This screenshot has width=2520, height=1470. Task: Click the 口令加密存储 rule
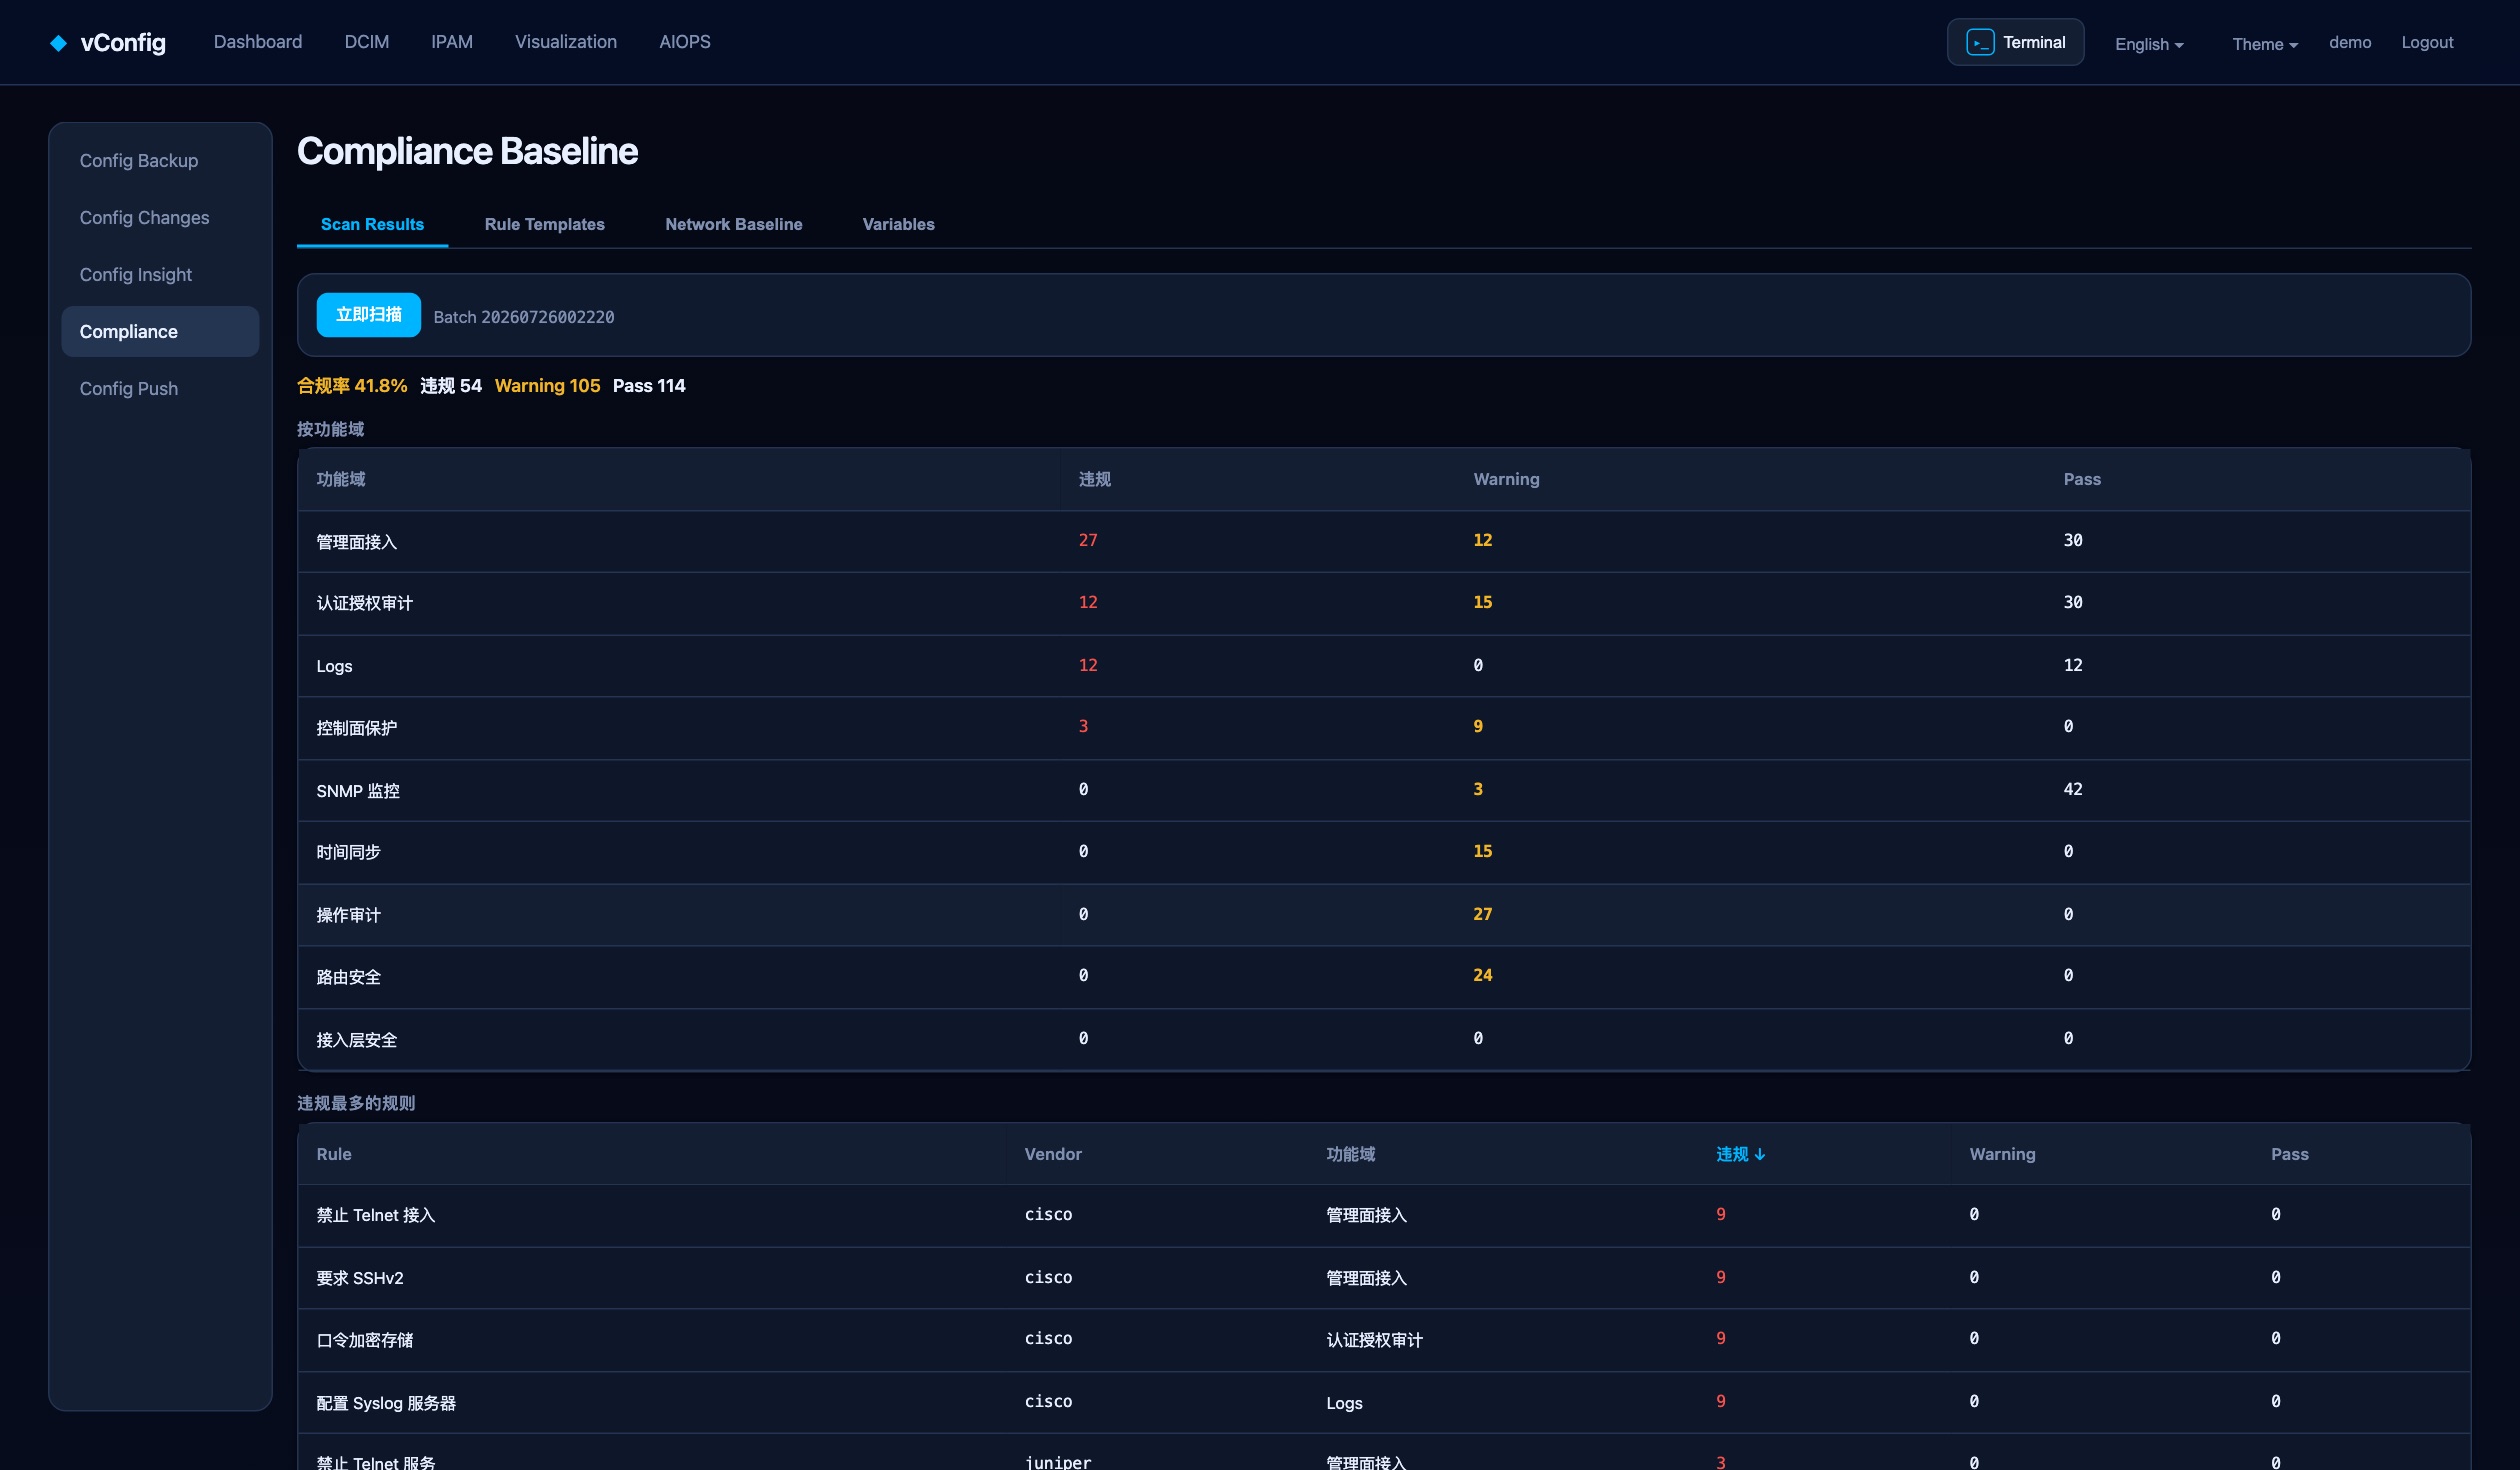pyautogui.click(x=364, y=1340)
